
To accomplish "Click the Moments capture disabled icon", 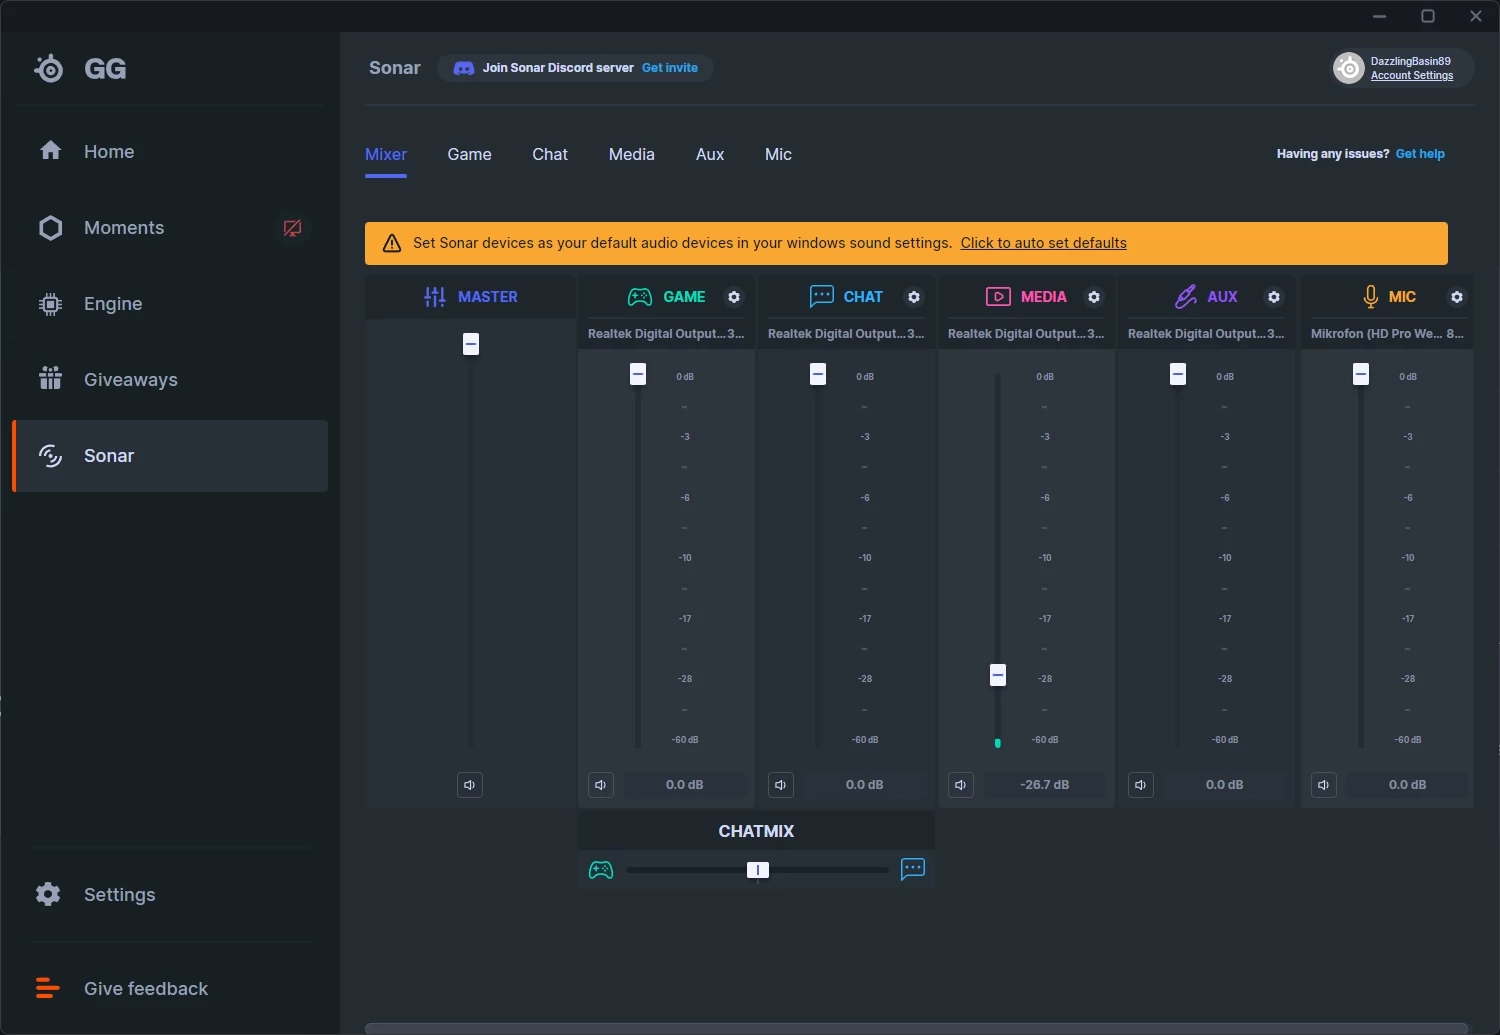I will point(292,228).
